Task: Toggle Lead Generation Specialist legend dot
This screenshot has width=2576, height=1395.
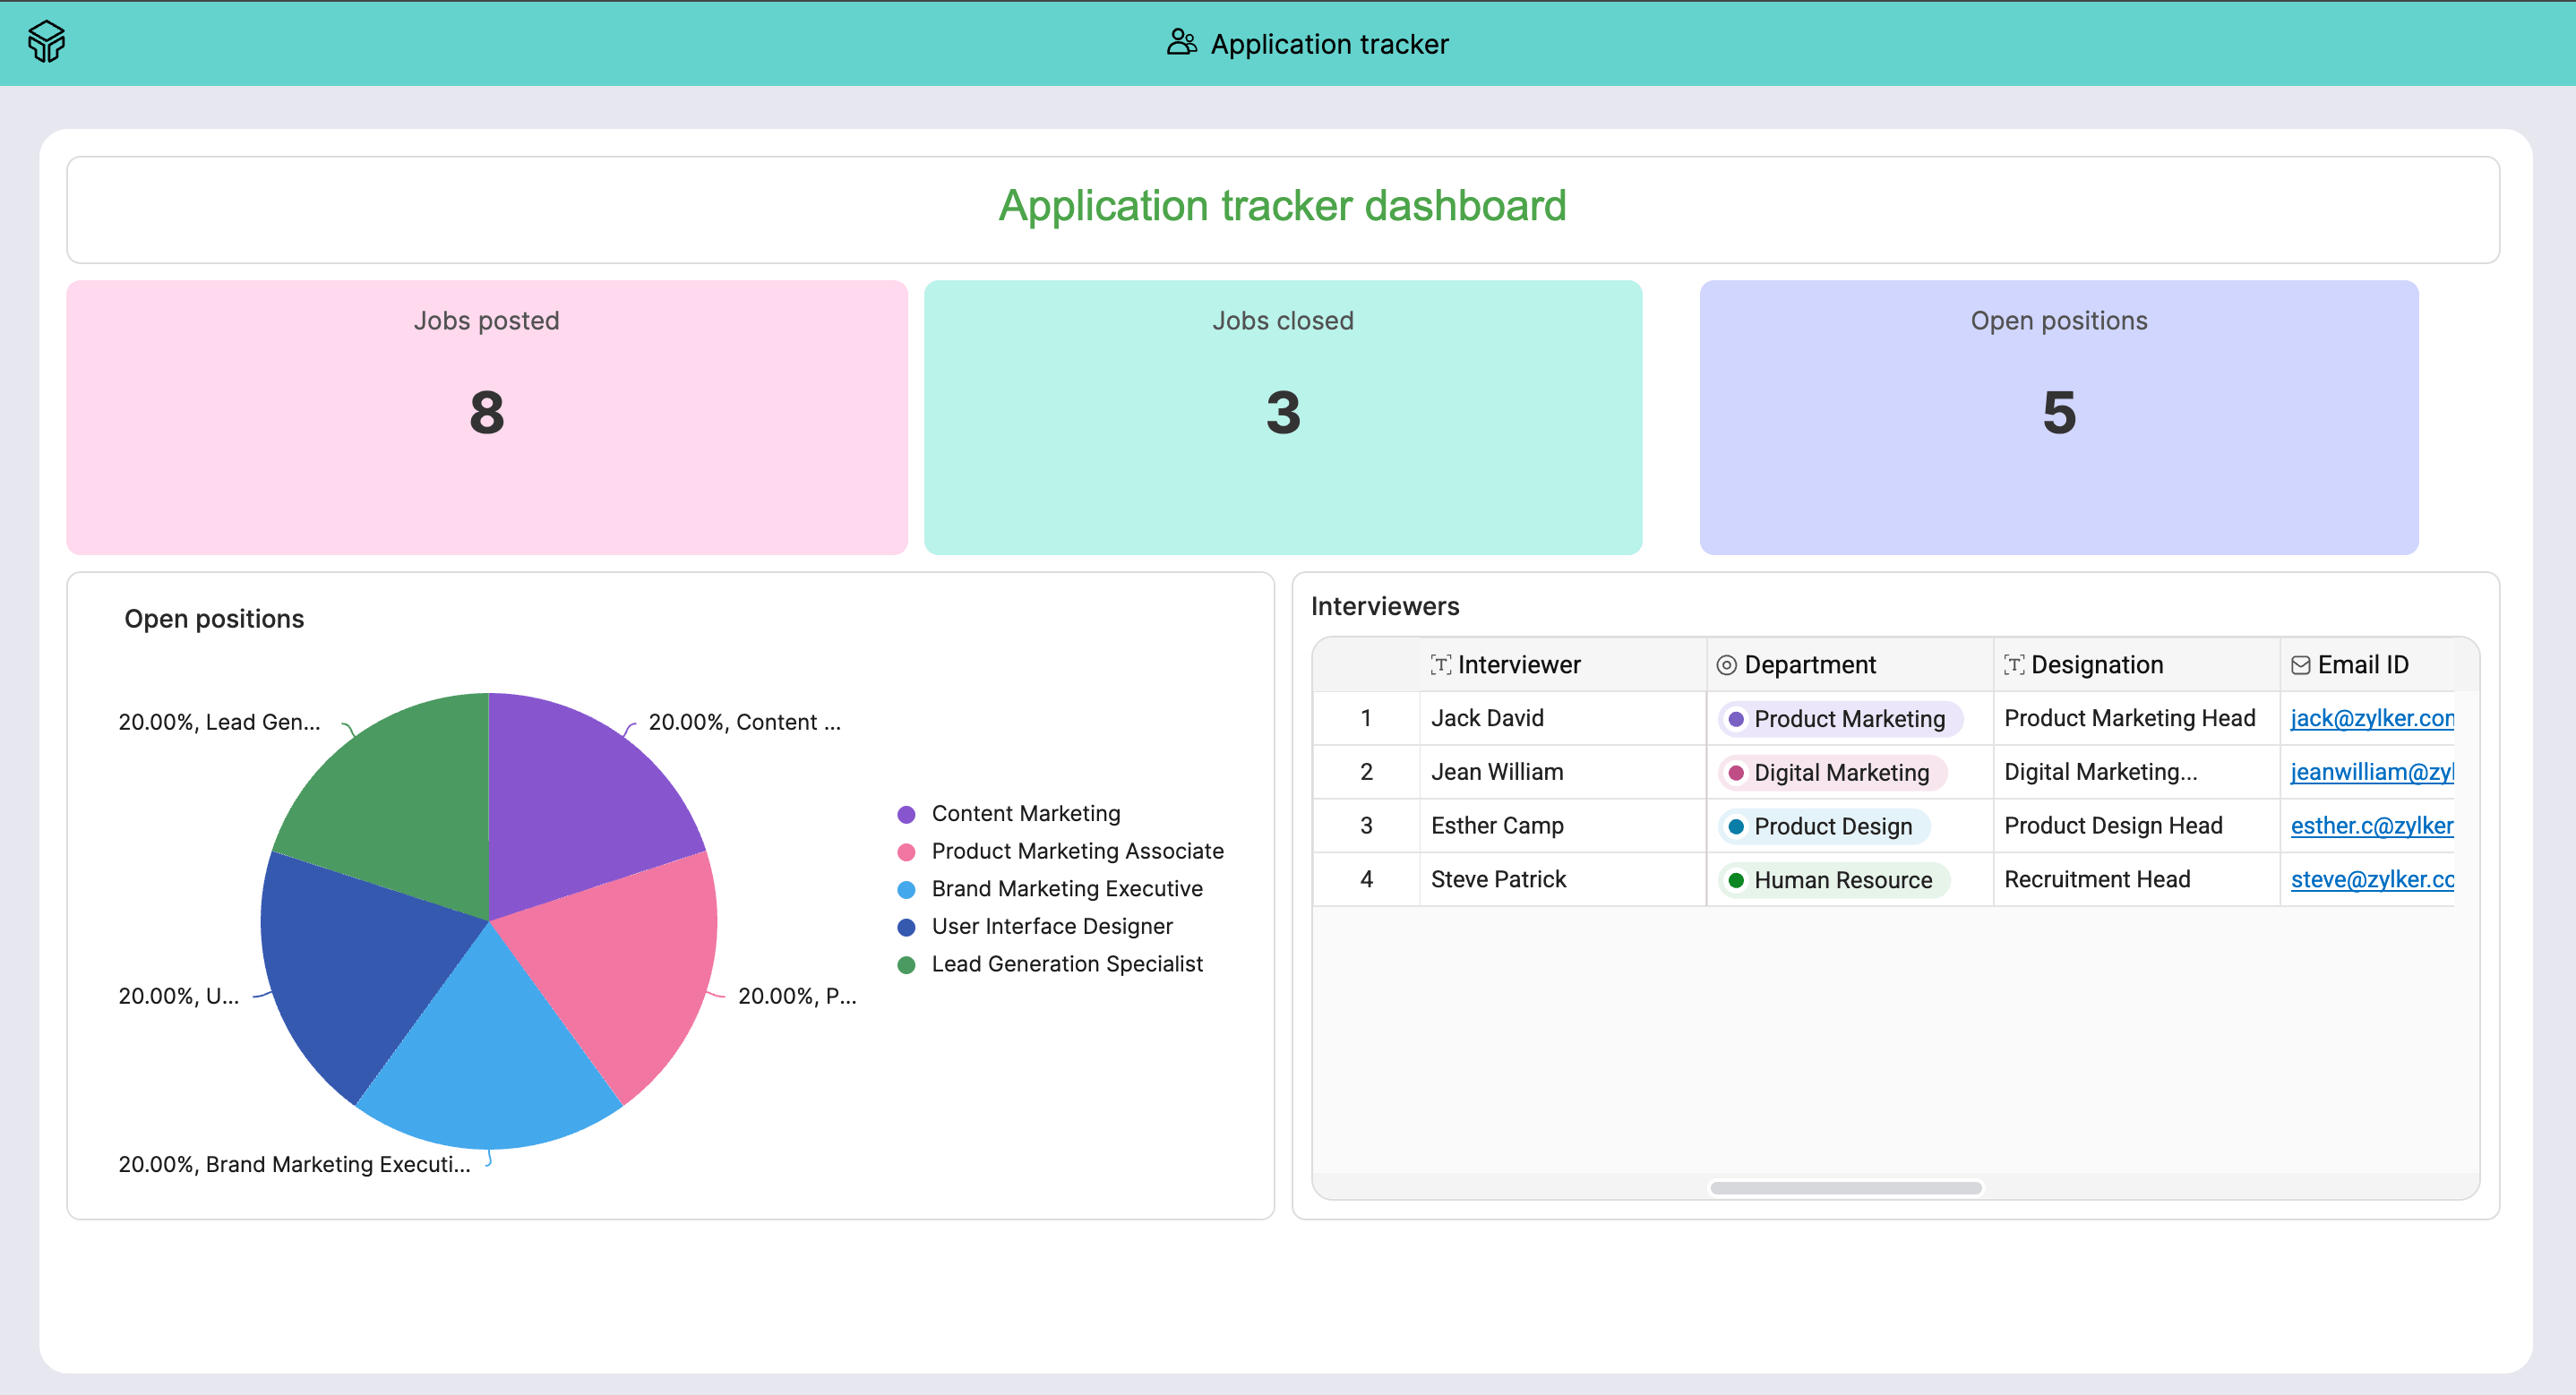Action: point(906,965)
